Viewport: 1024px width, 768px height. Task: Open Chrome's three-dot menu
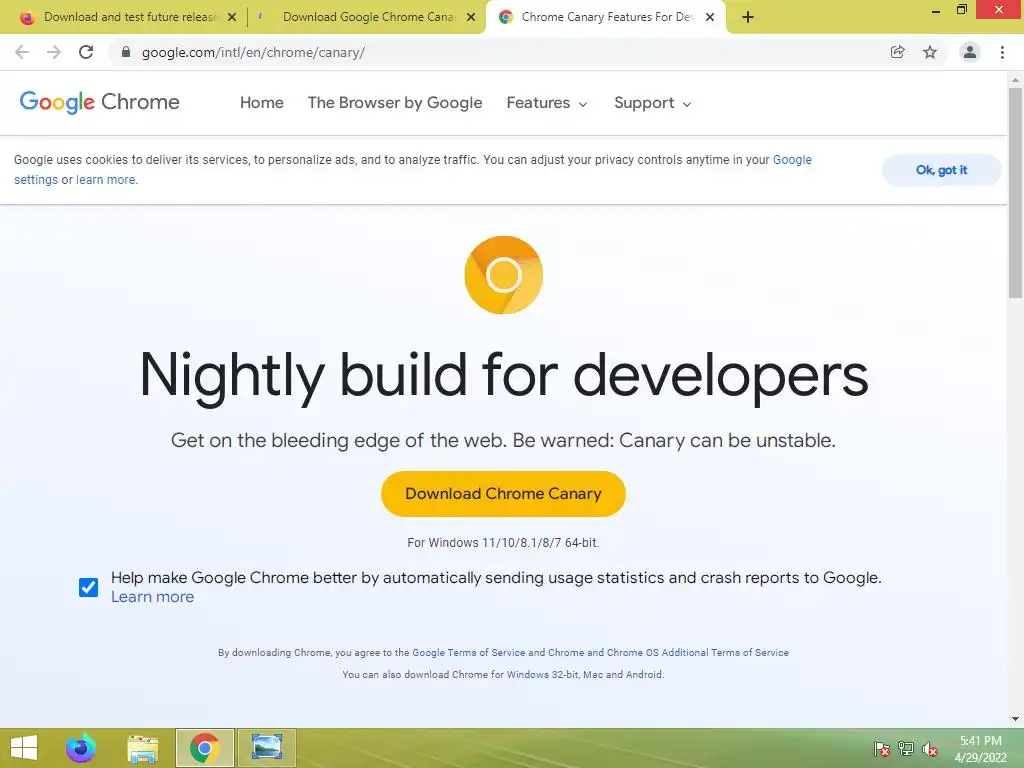1002,52
